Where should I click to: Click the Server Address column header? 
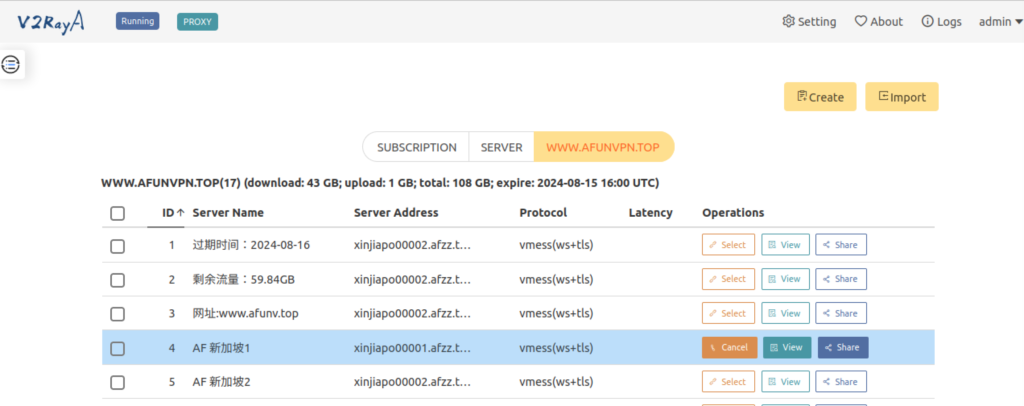(x=396, y=213)
